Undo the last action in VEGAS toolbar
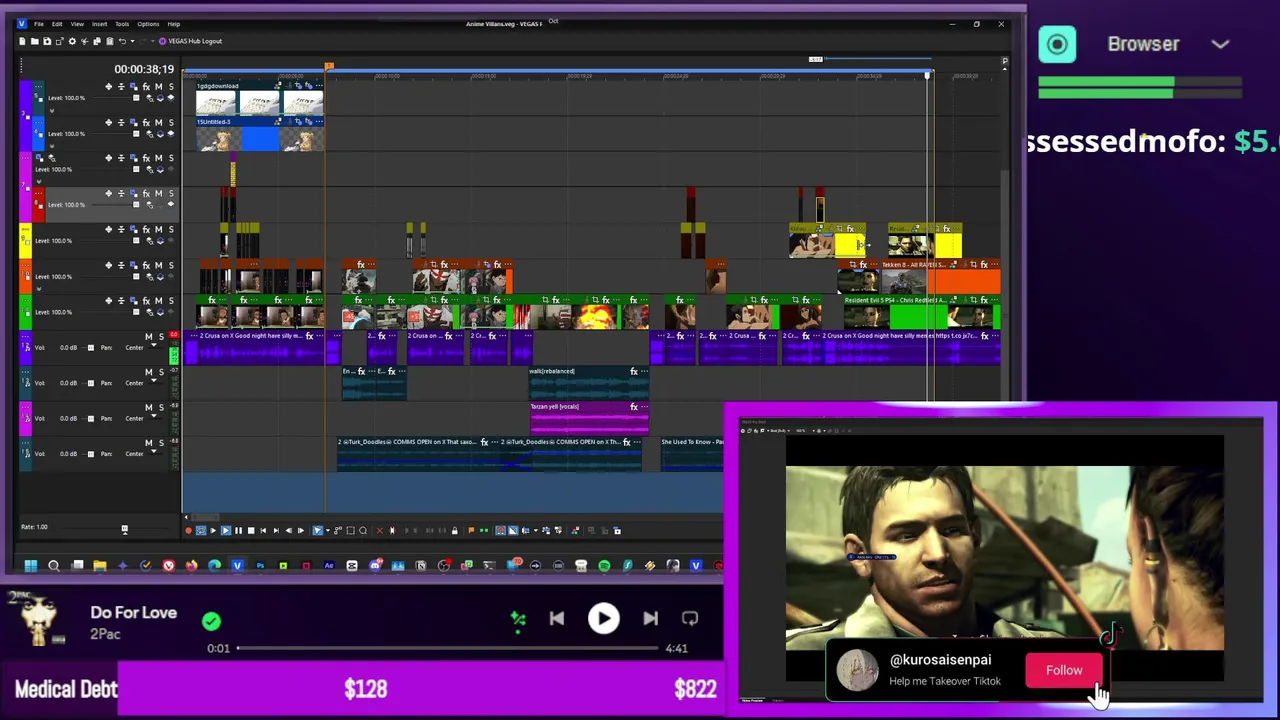This screenshot has height=720, width=1280. [x=122, y=41]
